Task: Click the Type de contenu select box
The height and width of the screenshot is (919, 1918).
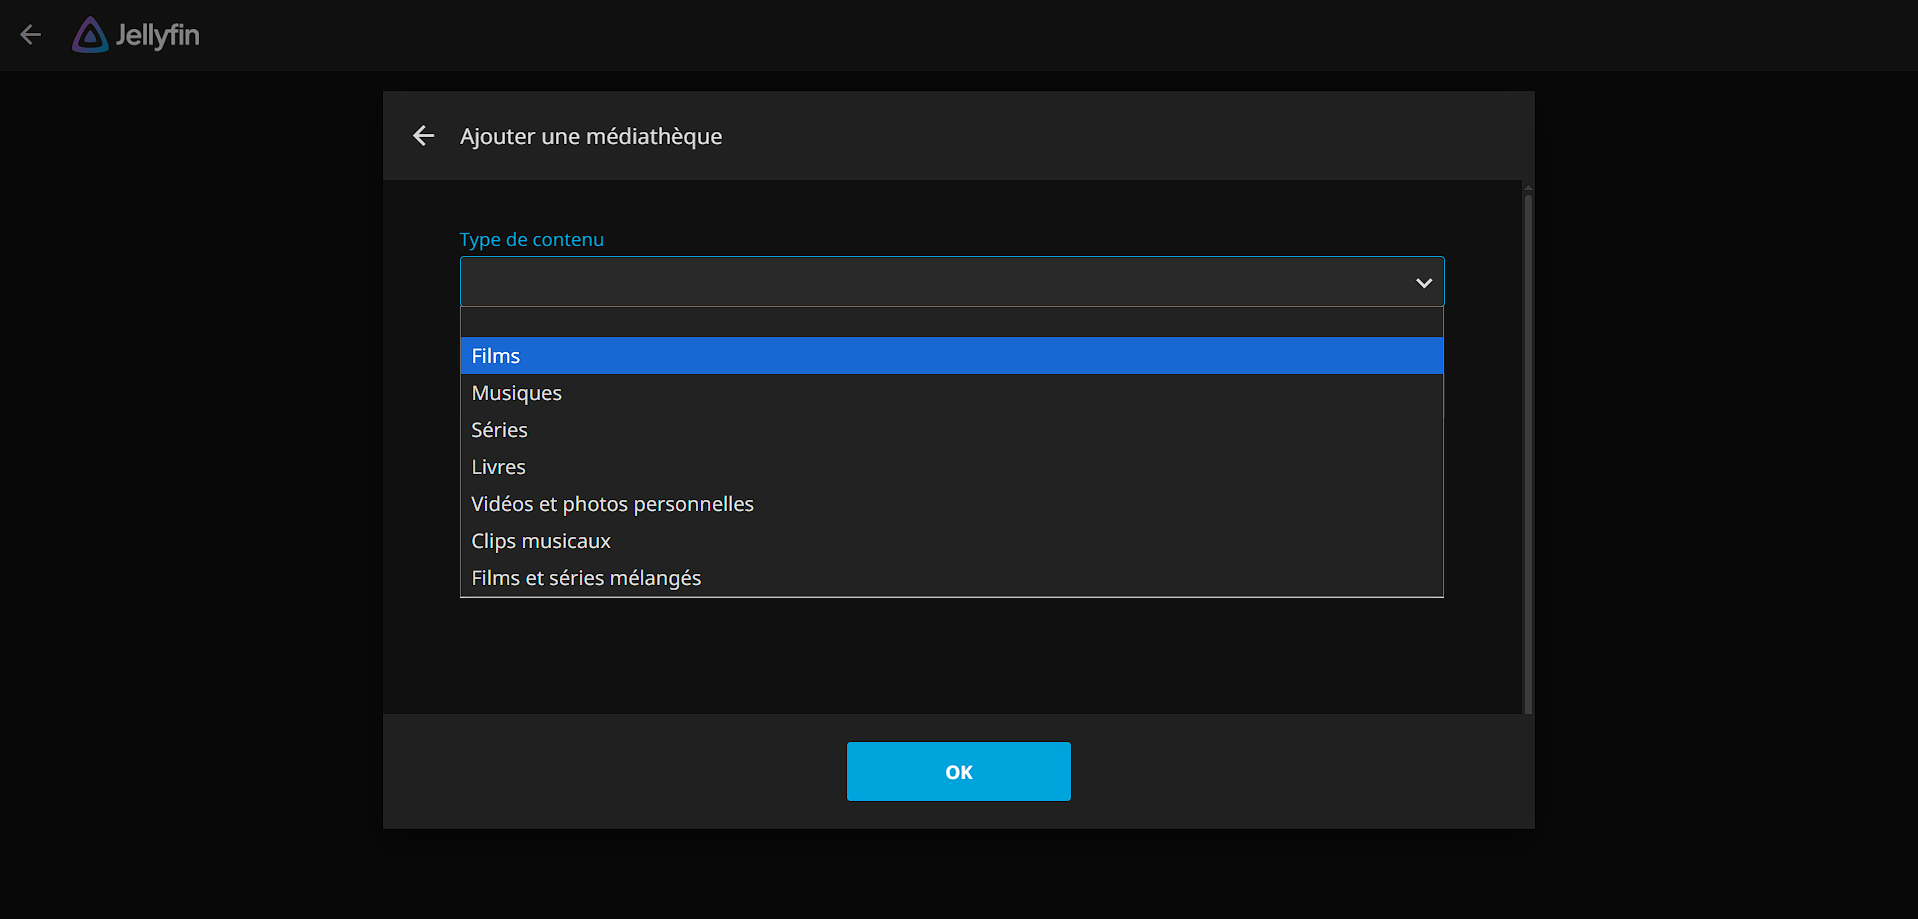Action: [x=930, y=282]
